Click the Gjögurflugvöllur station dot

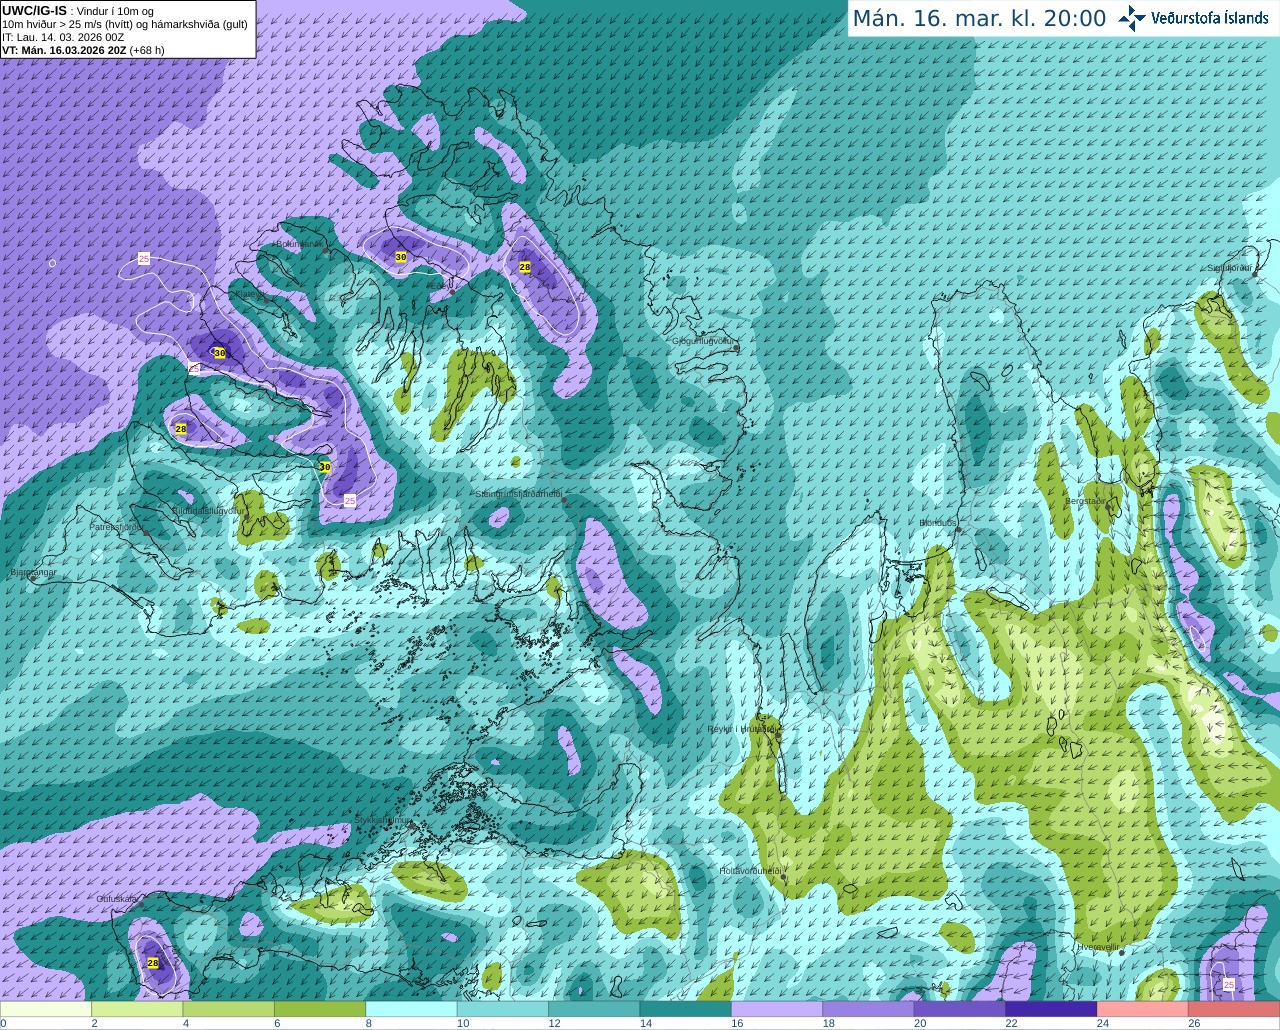(x=735, y=348)
